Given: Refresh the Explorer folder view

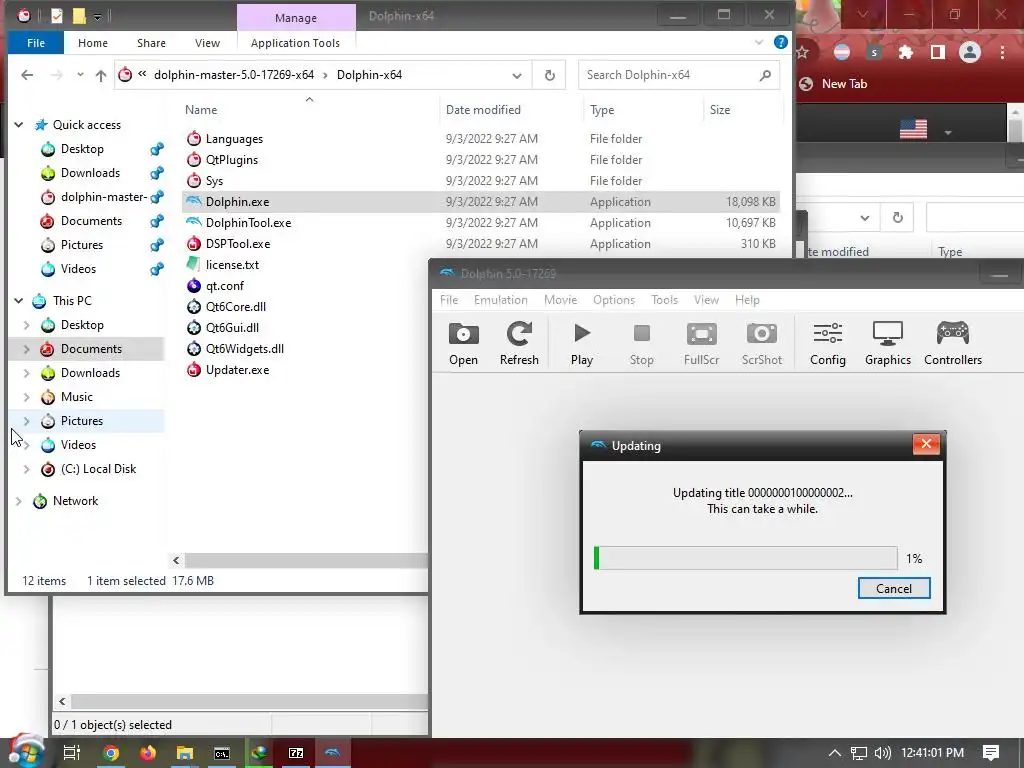Looking at the screenshot, I should click(x=549, y=75).
